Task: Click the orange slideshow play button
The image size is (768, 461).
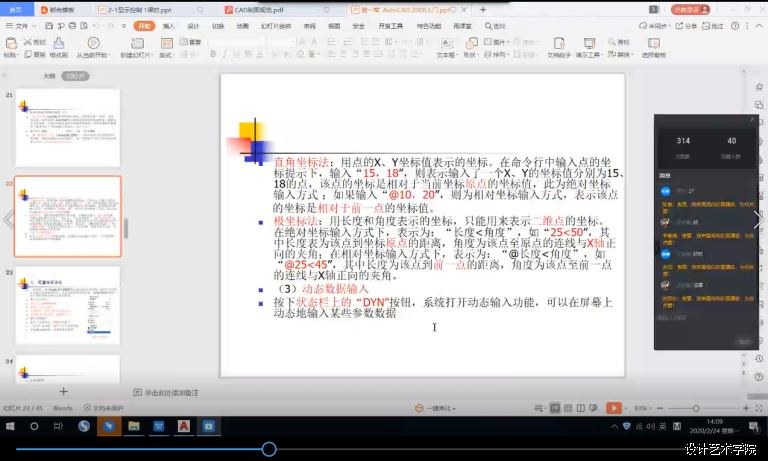Action: tap(614, 408)
